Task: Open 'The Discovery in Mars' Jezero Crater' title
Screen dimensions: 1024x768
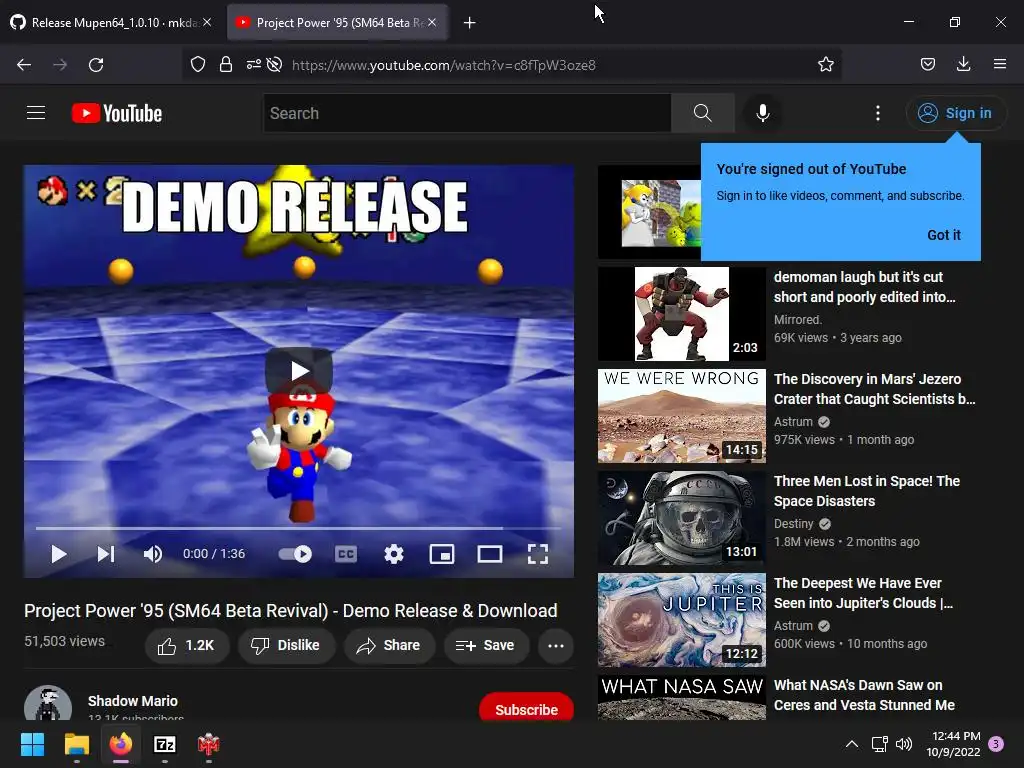Action: click(x=874, y=389)
